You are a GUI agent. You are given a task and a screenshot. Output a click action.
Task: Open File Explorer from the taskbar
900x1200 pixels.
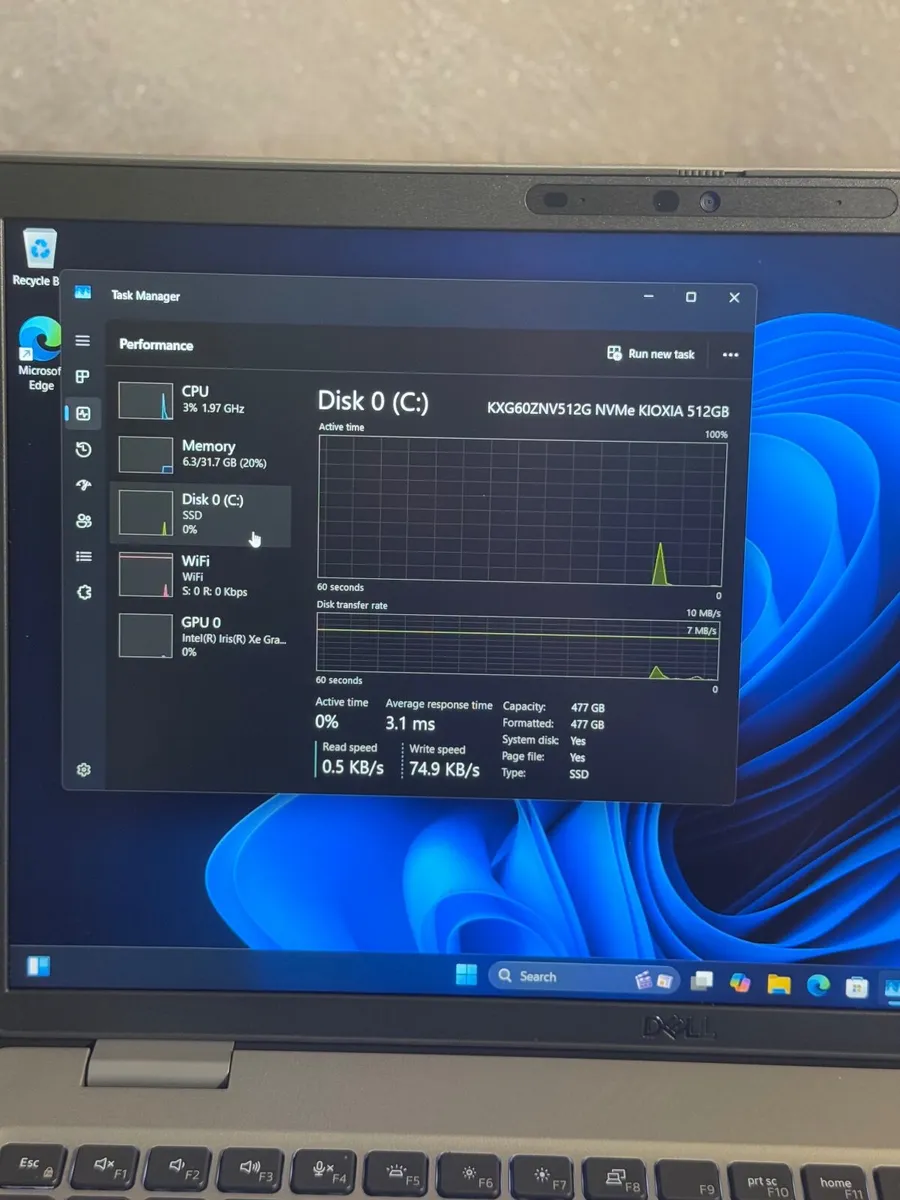pos(779,985)
